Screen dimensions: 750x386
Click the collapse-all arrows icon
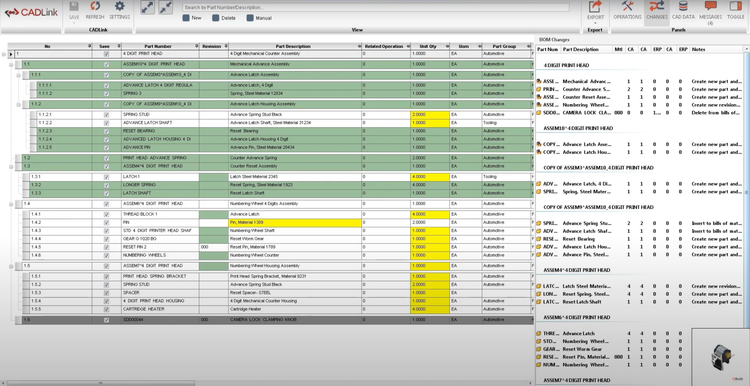pos(165,7)
